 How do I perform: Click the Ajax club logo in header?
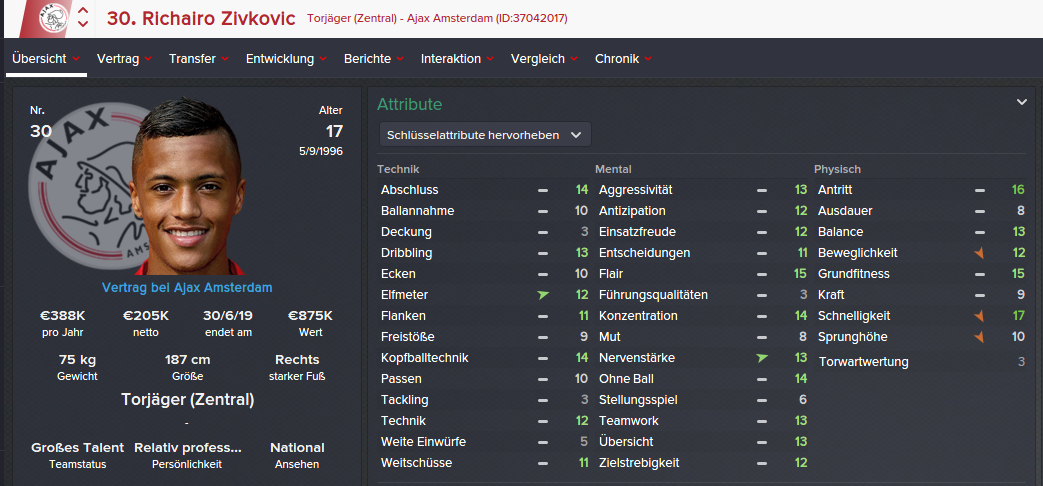pos(52,17)
